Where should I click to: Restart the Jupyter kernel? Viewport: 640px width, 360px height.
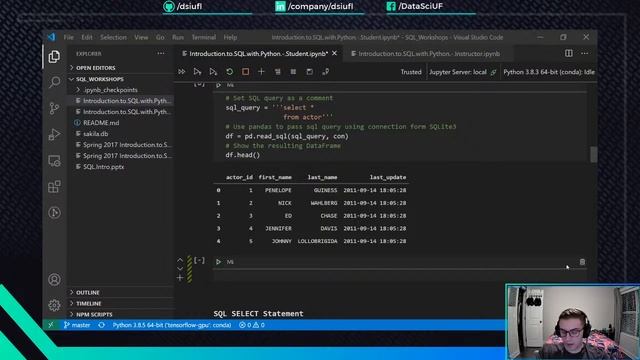coord(229,72)
